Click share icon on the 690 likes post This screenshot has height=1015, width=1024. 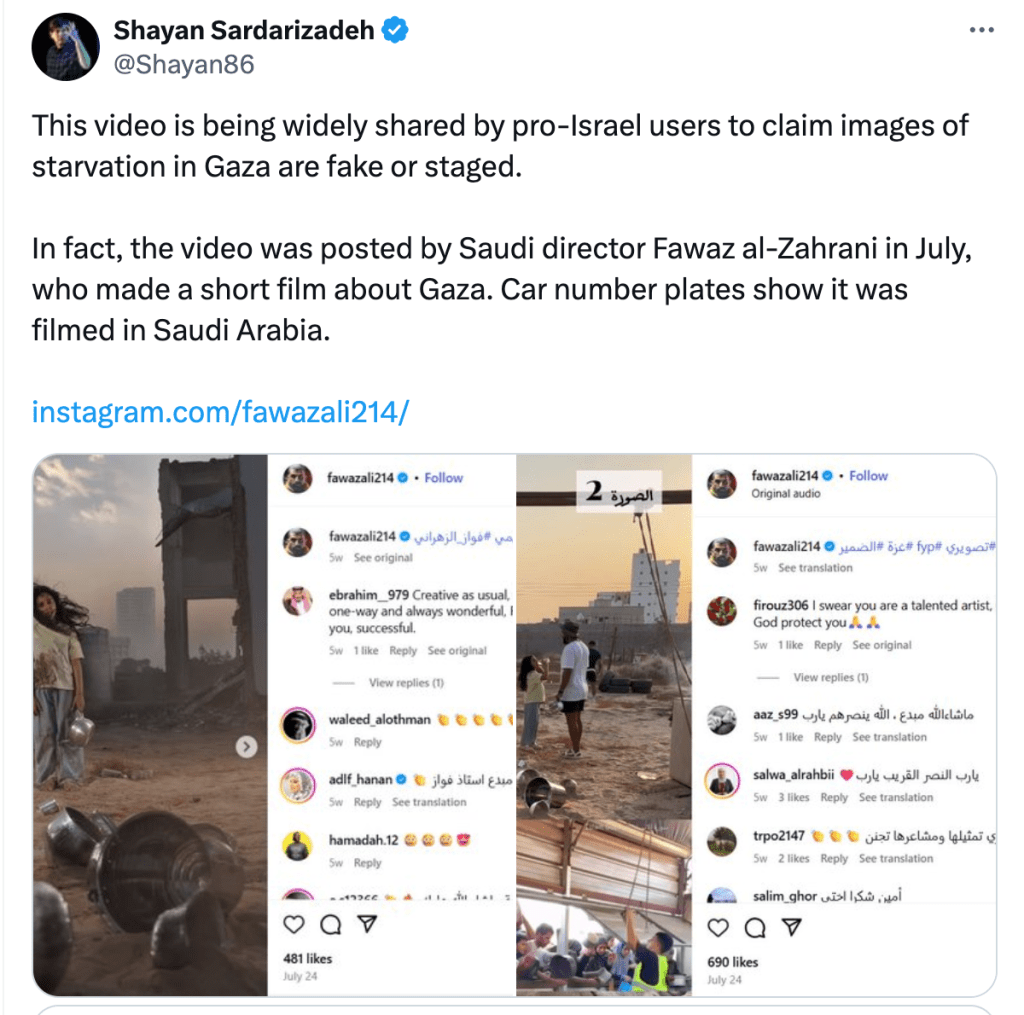click(x=791, y=928)
